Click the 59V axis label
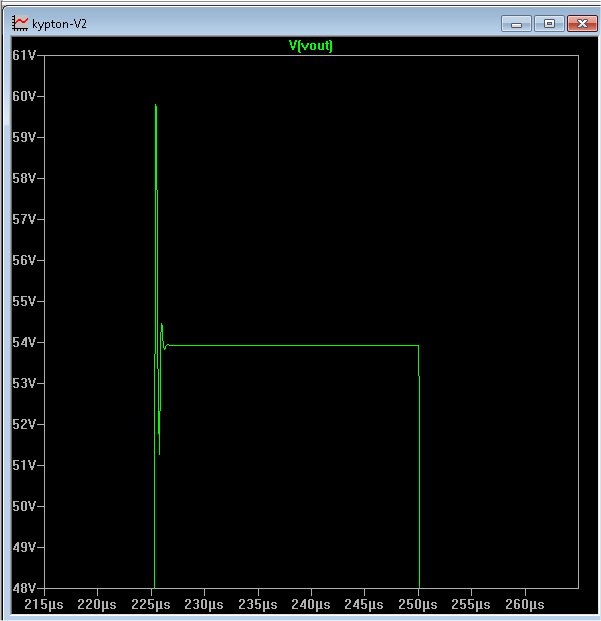Viewport: 601px width, 621px height. (24, 137)
